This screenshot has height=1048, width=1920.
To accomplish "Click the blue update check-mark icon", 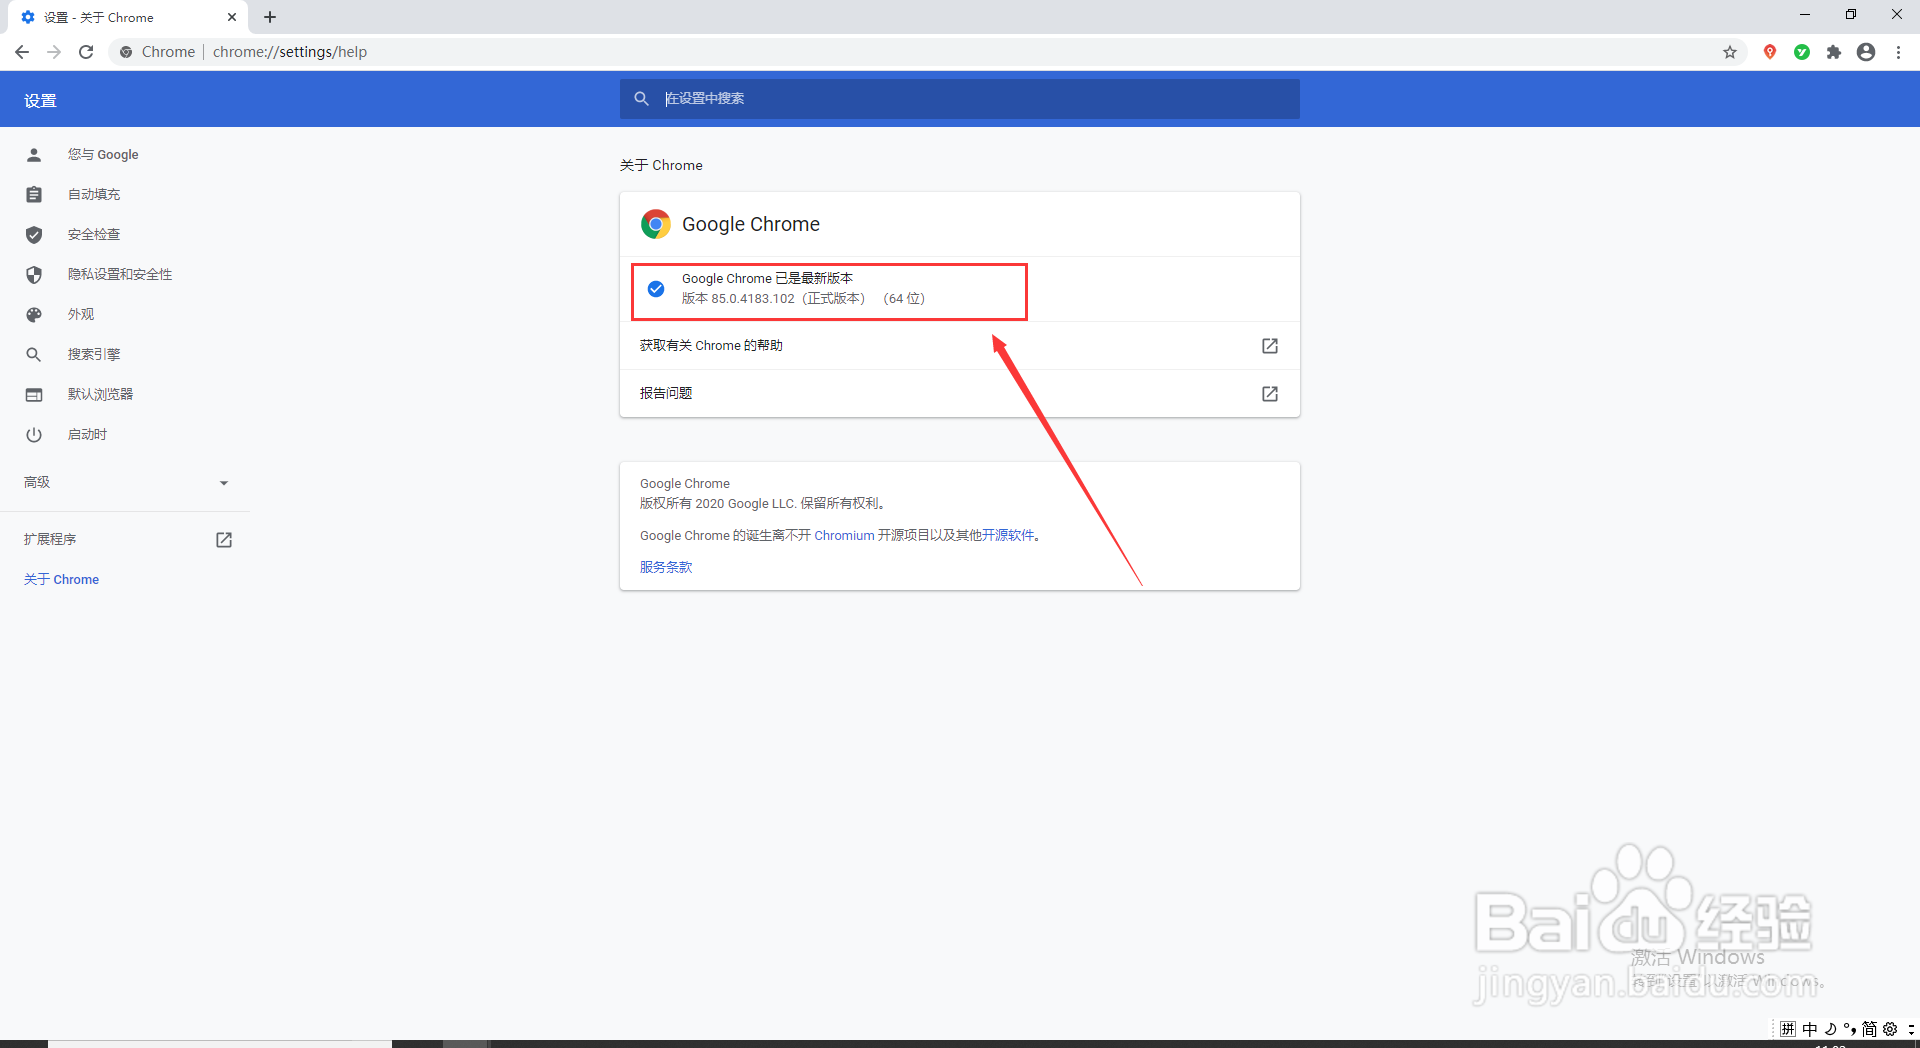I will pyautogui.click(x=656, y=289).
